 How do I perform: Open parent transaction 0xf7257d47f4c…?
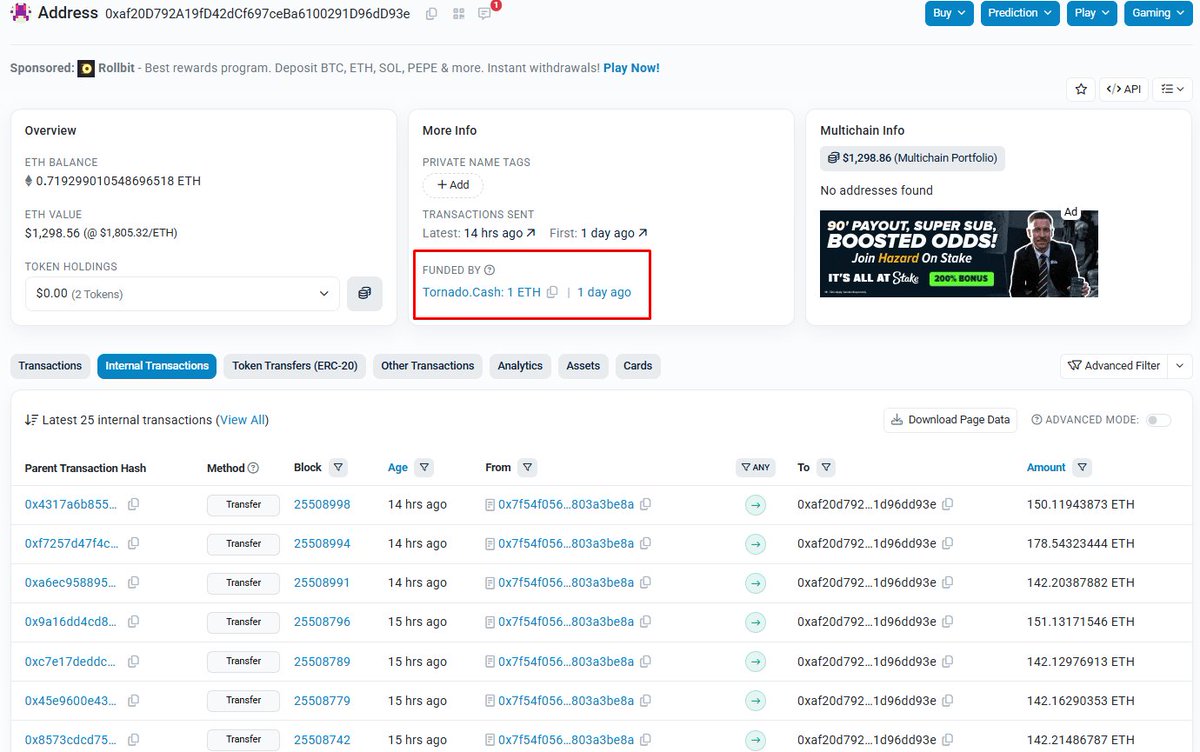coord(71,544)
